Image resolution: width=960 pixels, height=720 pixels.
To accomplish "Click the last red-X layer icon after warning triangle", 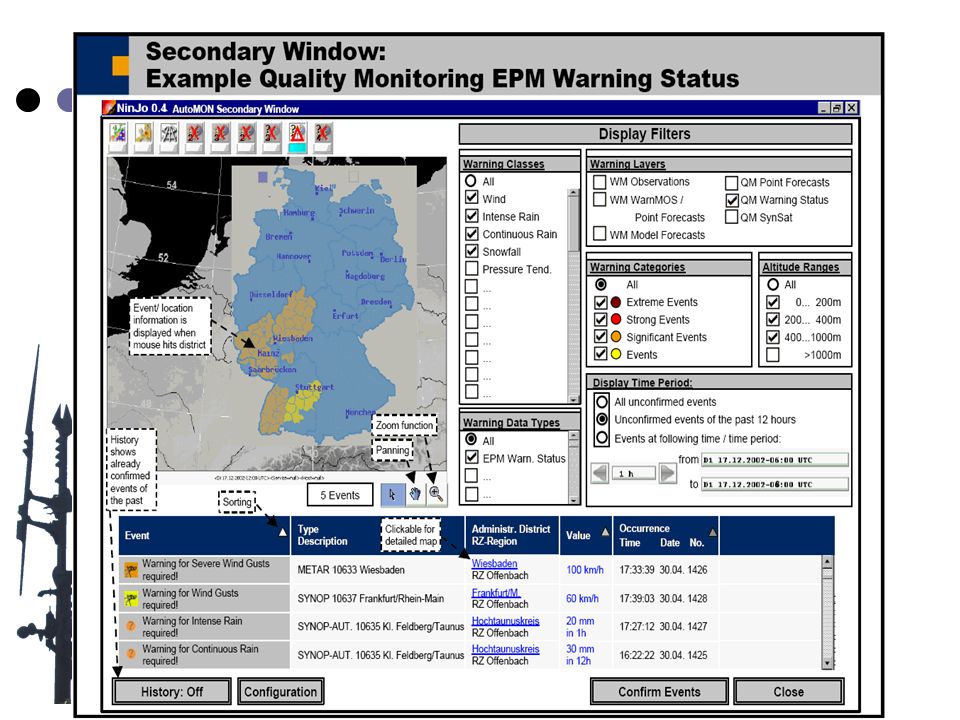I will pos(323,138).
